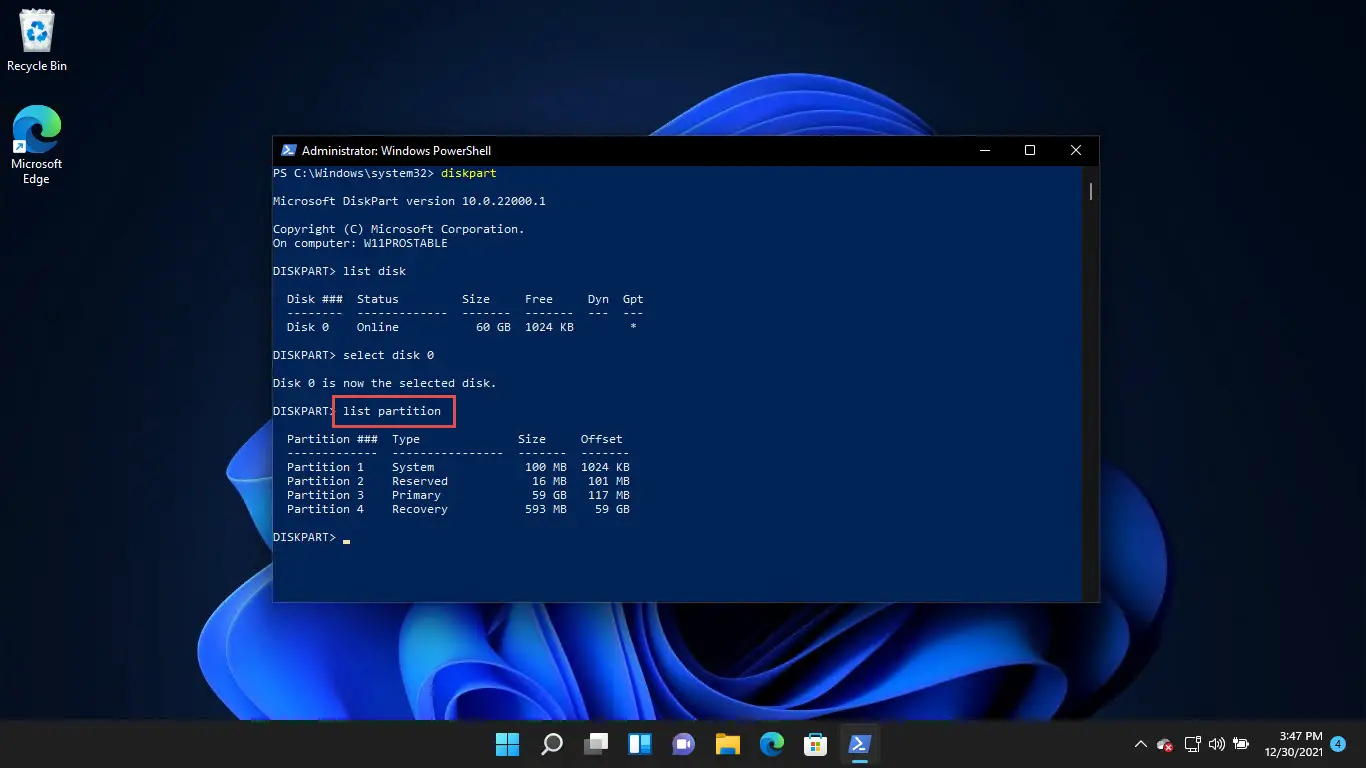Close the PowerShell window

1076,151
